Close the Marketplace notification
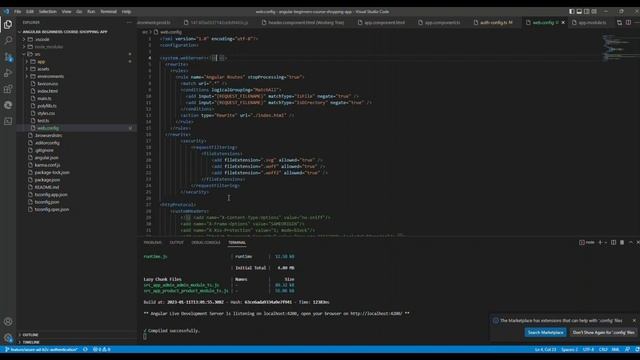Viewport: 640px width, 360px height. click(634, 320)
